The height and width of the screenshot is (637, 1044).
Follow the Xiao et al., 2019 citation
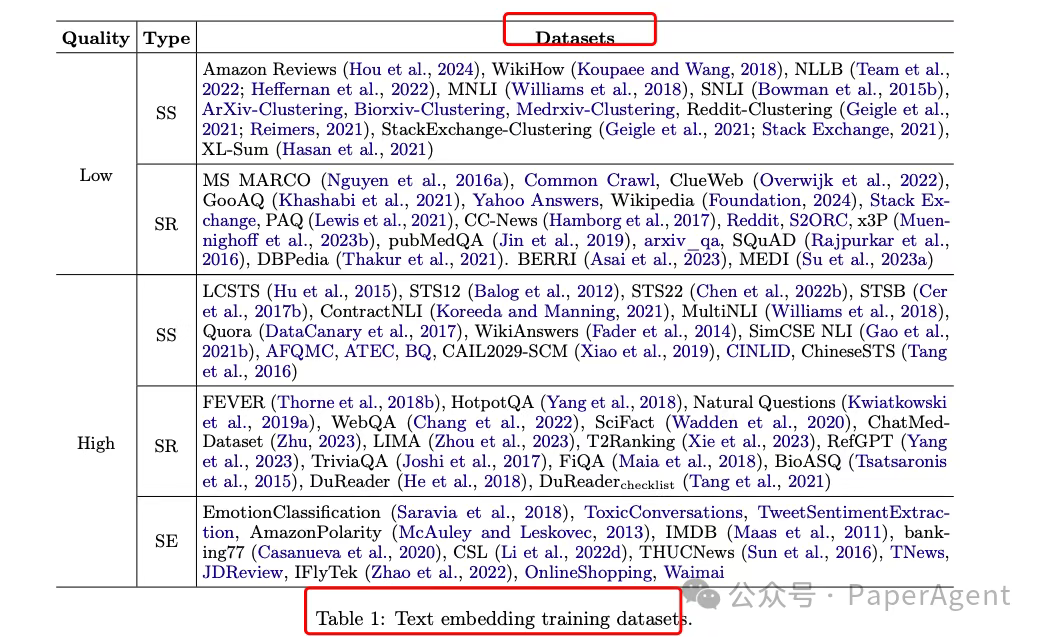point(647,351)
